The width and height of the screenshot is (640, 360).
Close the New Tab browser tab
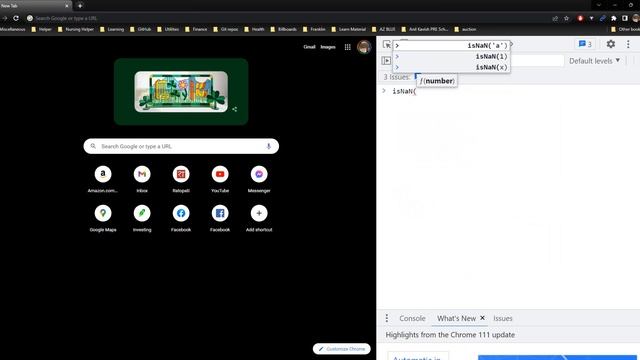[x=67, y=6]
